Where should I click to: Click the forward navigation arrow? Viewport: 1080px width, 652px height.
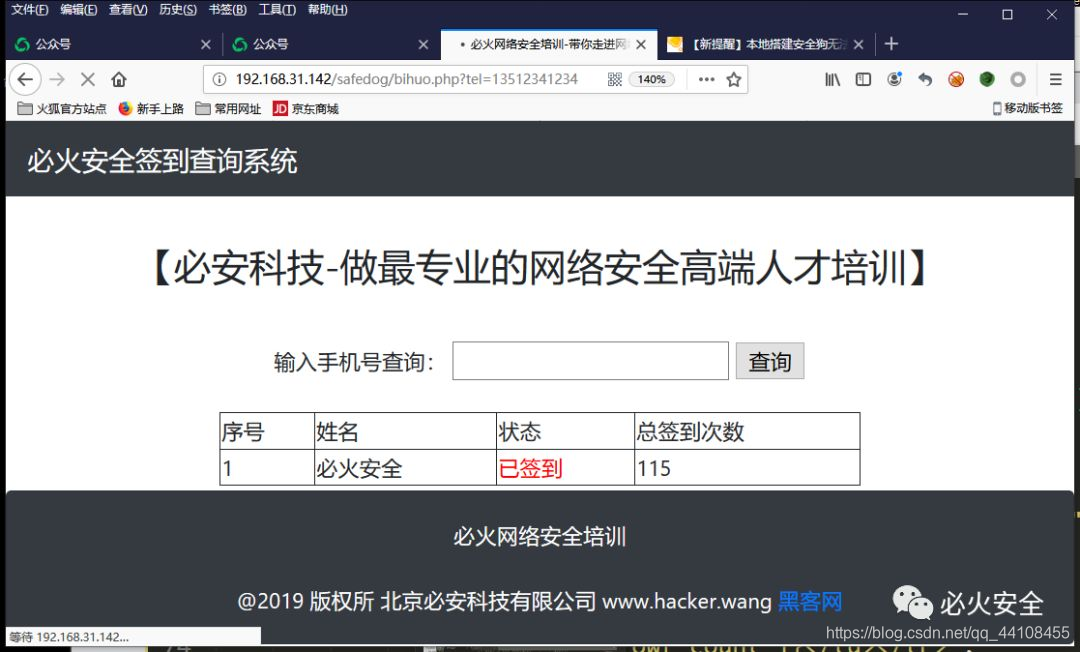57,79
